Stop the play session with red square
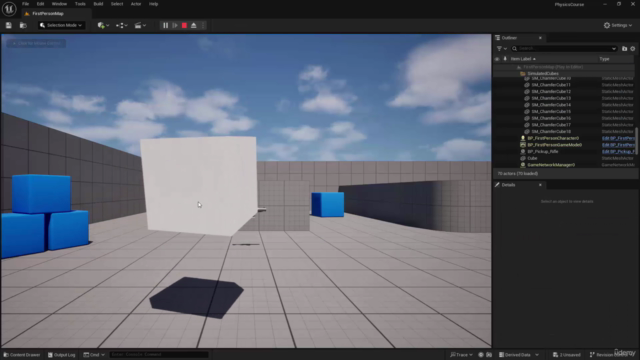 [x=184, y=25]
